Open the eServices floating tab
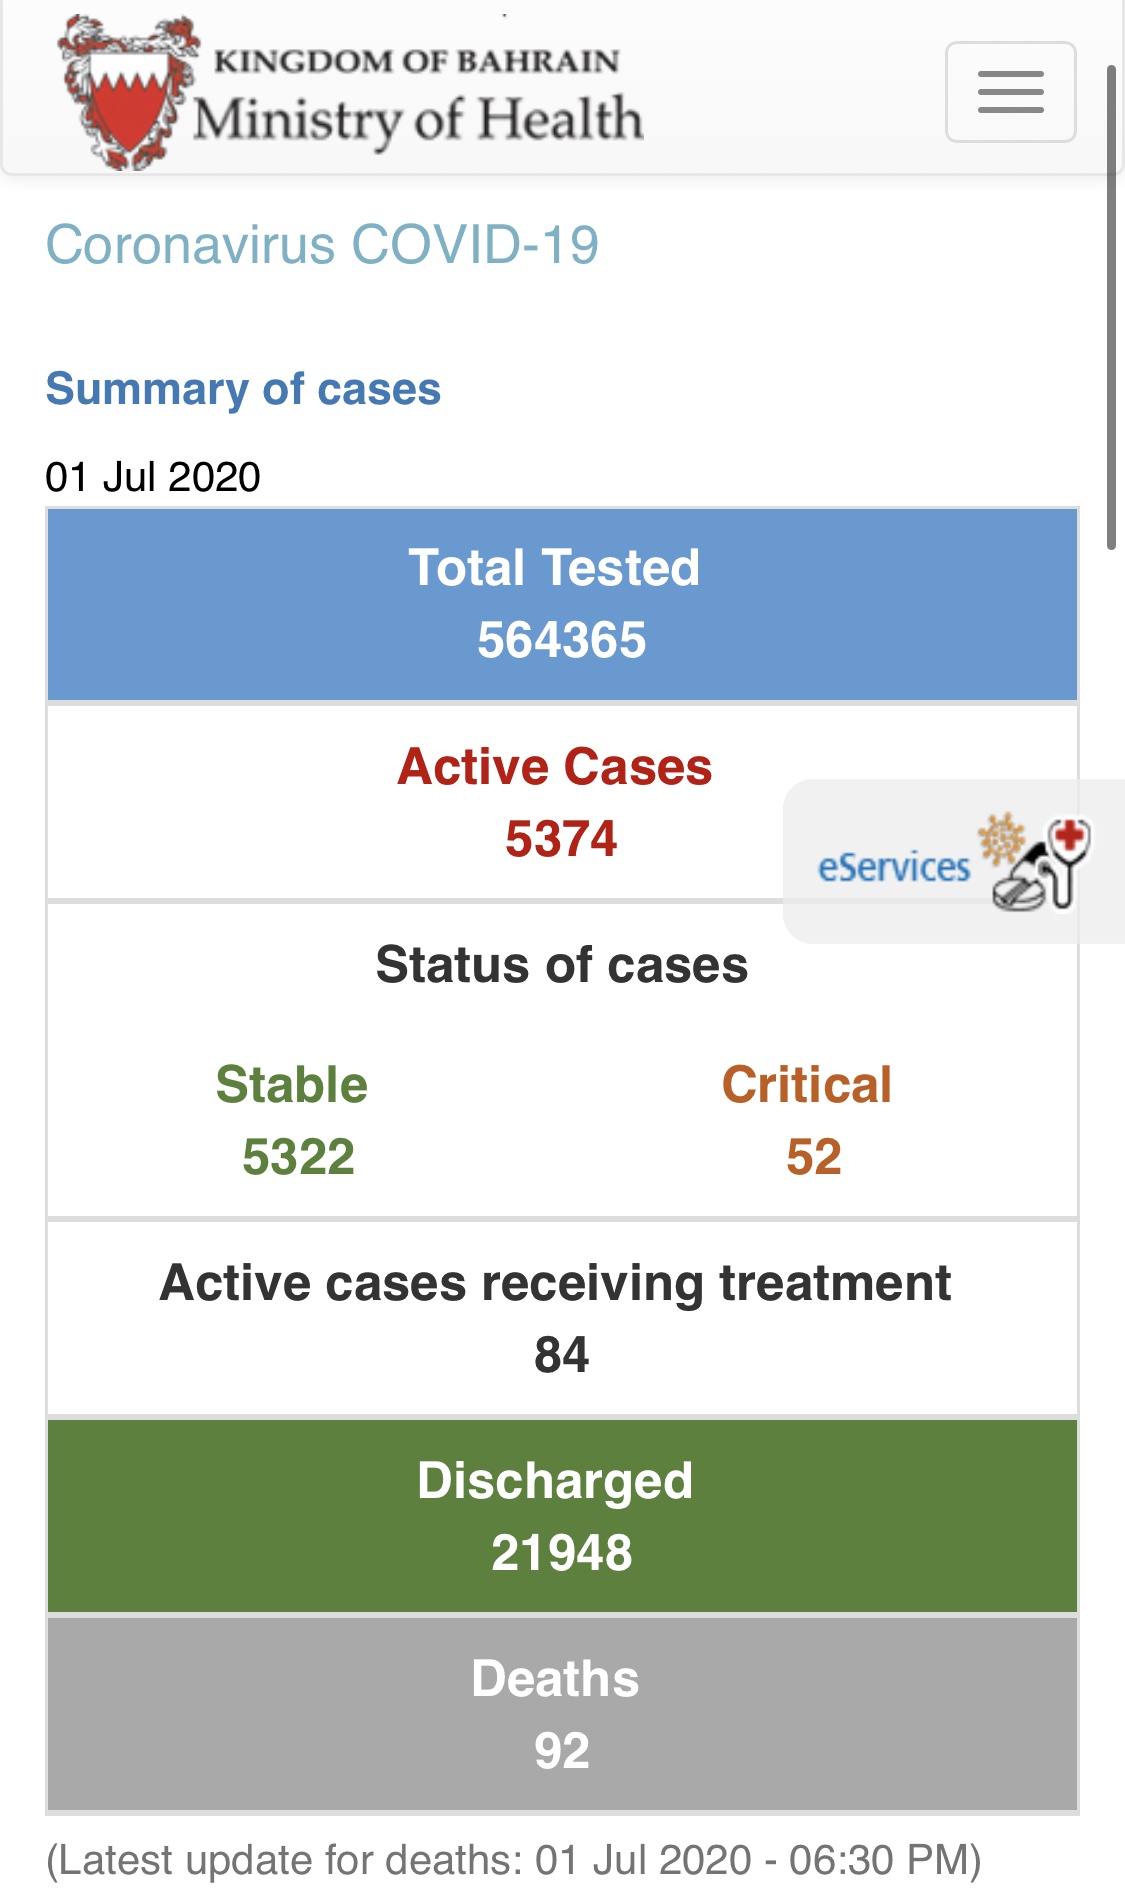 [x=893, y=866]
